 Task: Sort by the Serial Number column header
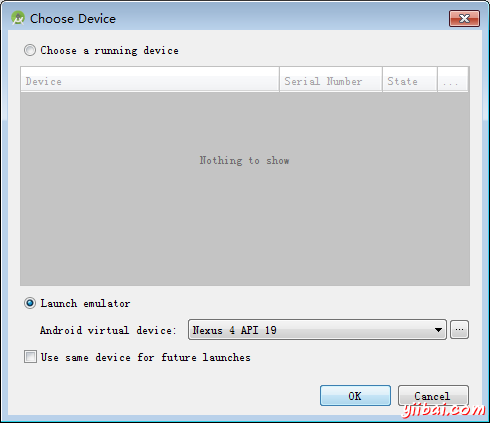click(331, 80)
